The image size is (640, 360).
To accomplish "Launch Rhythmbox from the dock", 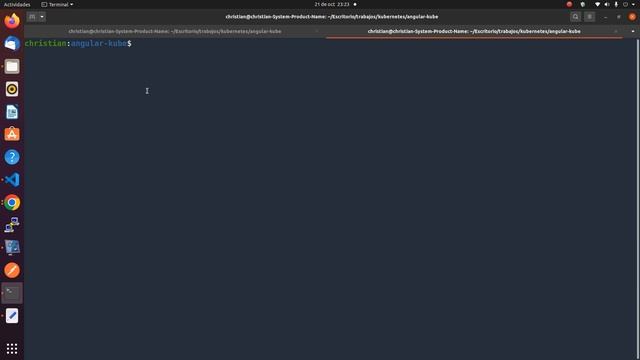I will point(12,89).
